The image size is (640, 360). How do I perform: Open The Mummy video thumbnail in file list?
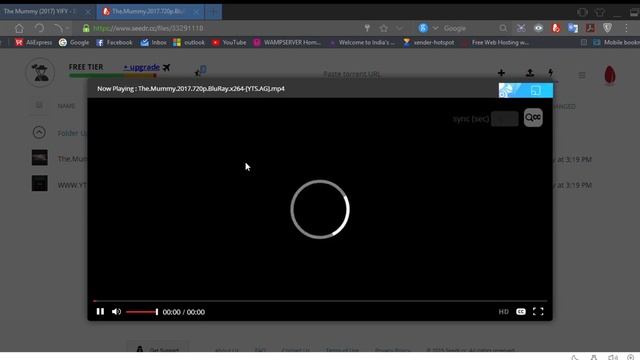[x=40, y=158]
